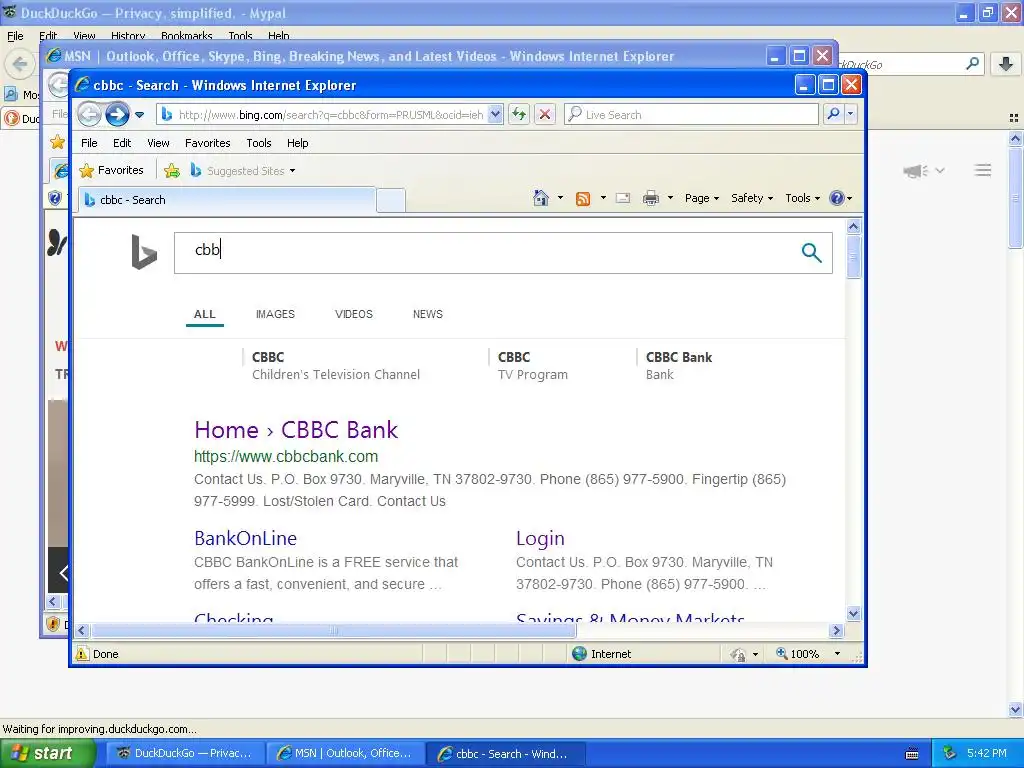This screenshot has width=1024, height=768.
Task: Add page to Favorites bar icon
Action: [x=172, y=171]
